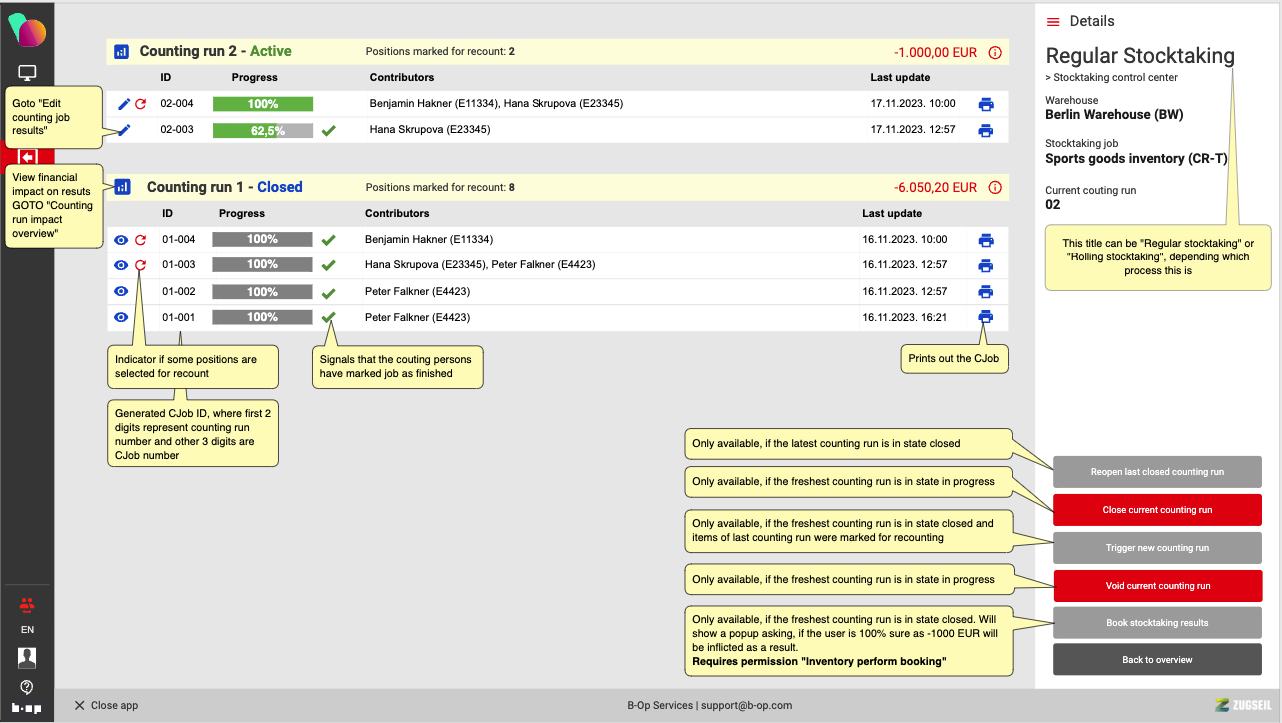This screenshot has width=1282, height=723.
Task: Click edit pencil for job 02-004
Action: pos(124,103)
